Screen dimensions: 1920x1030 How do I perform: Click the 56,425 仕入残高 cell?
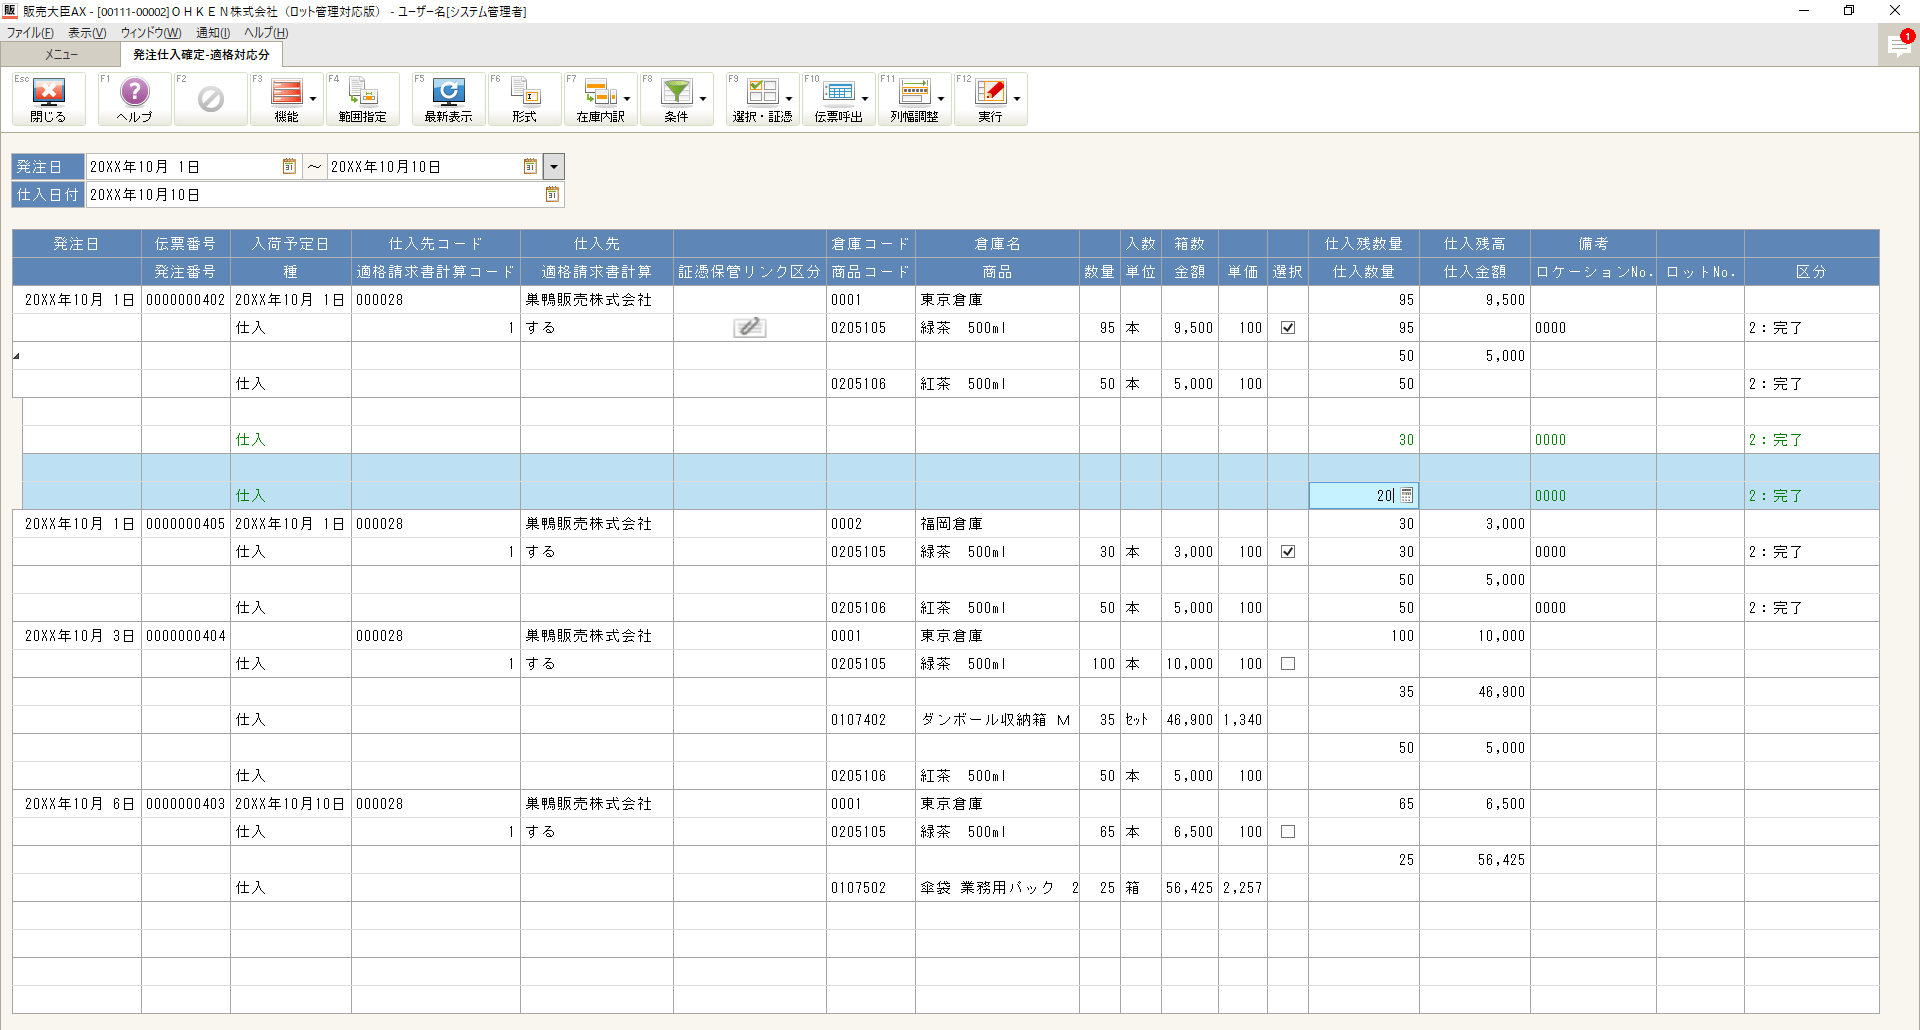click(x=1474, y=859)
